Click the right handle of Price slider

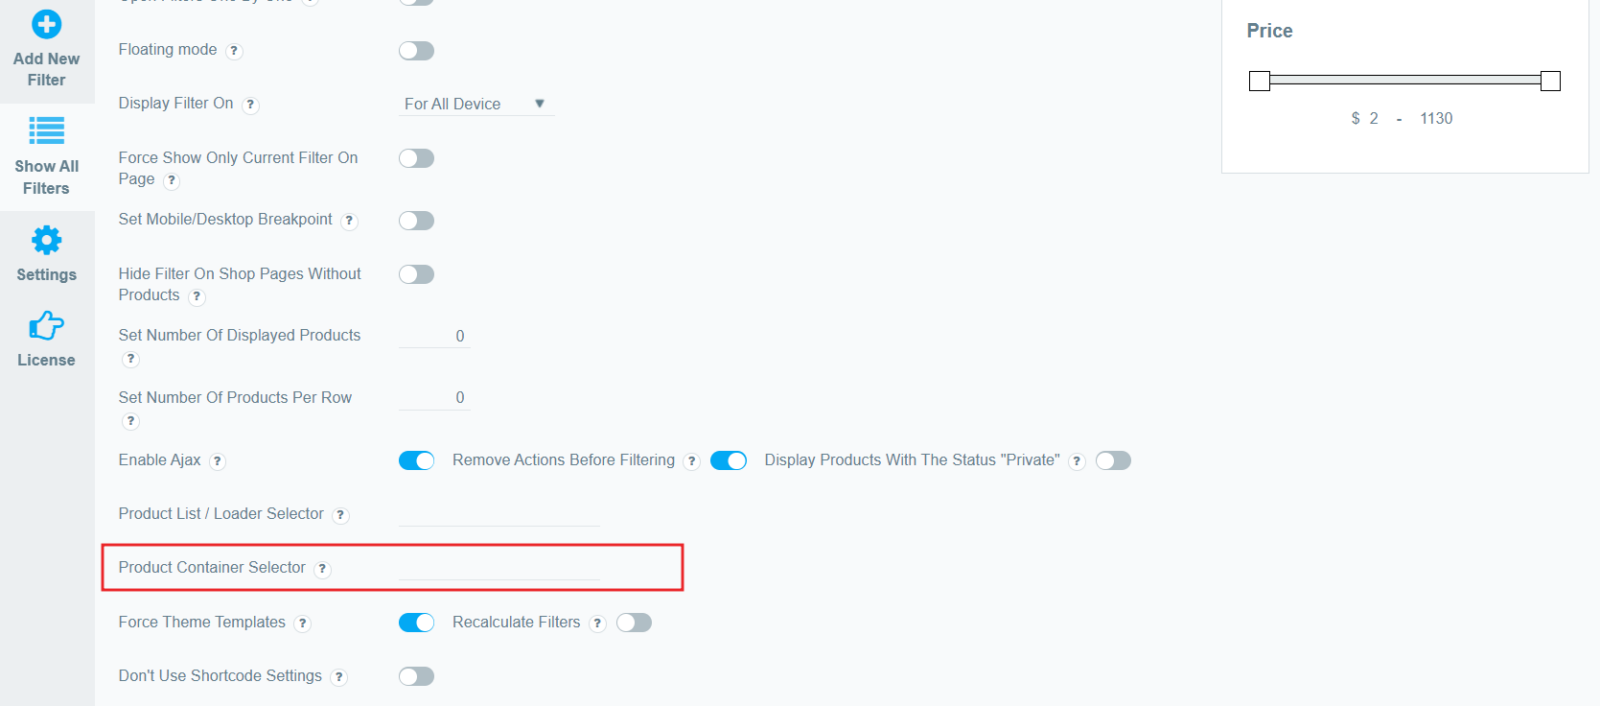(x=1550, y=81)
